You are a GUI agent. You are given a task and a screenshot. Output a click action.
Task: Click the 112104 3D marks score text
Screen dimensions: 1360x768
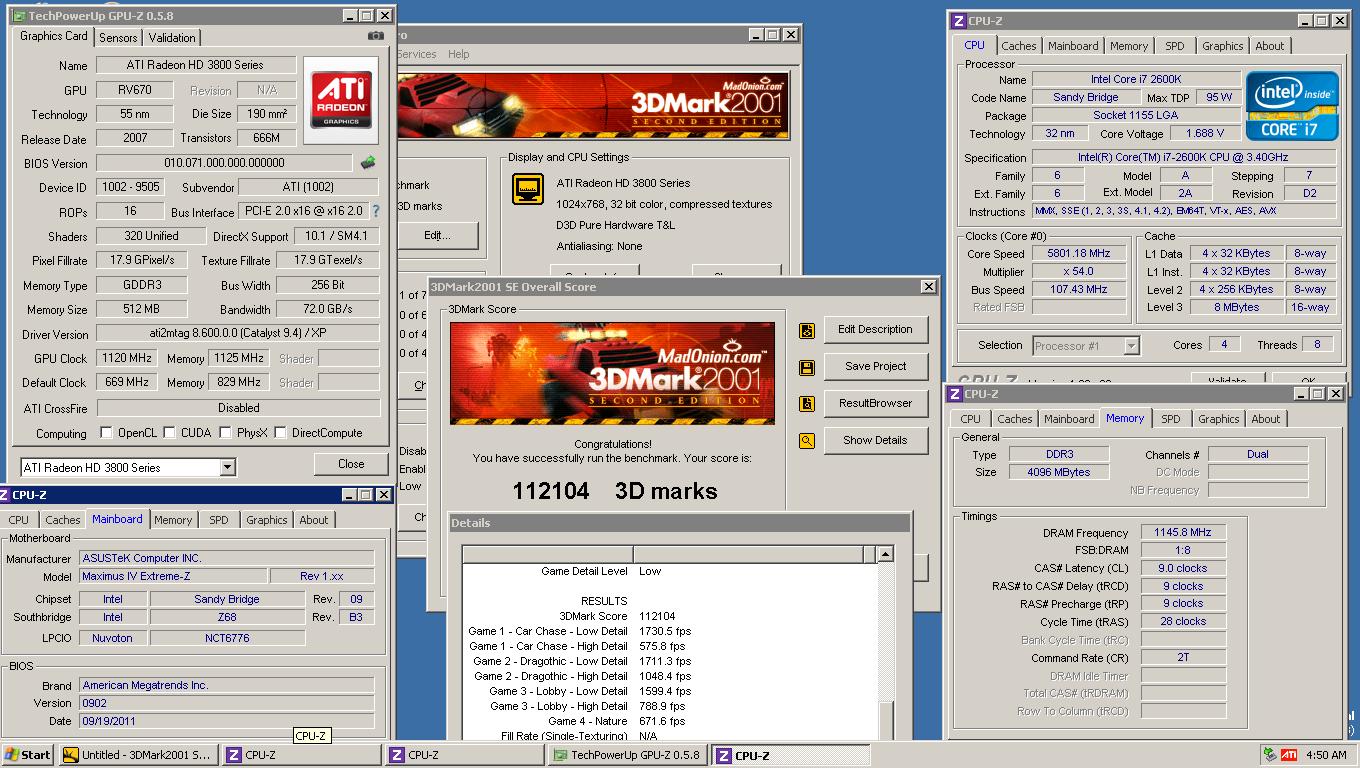[615, 491]
